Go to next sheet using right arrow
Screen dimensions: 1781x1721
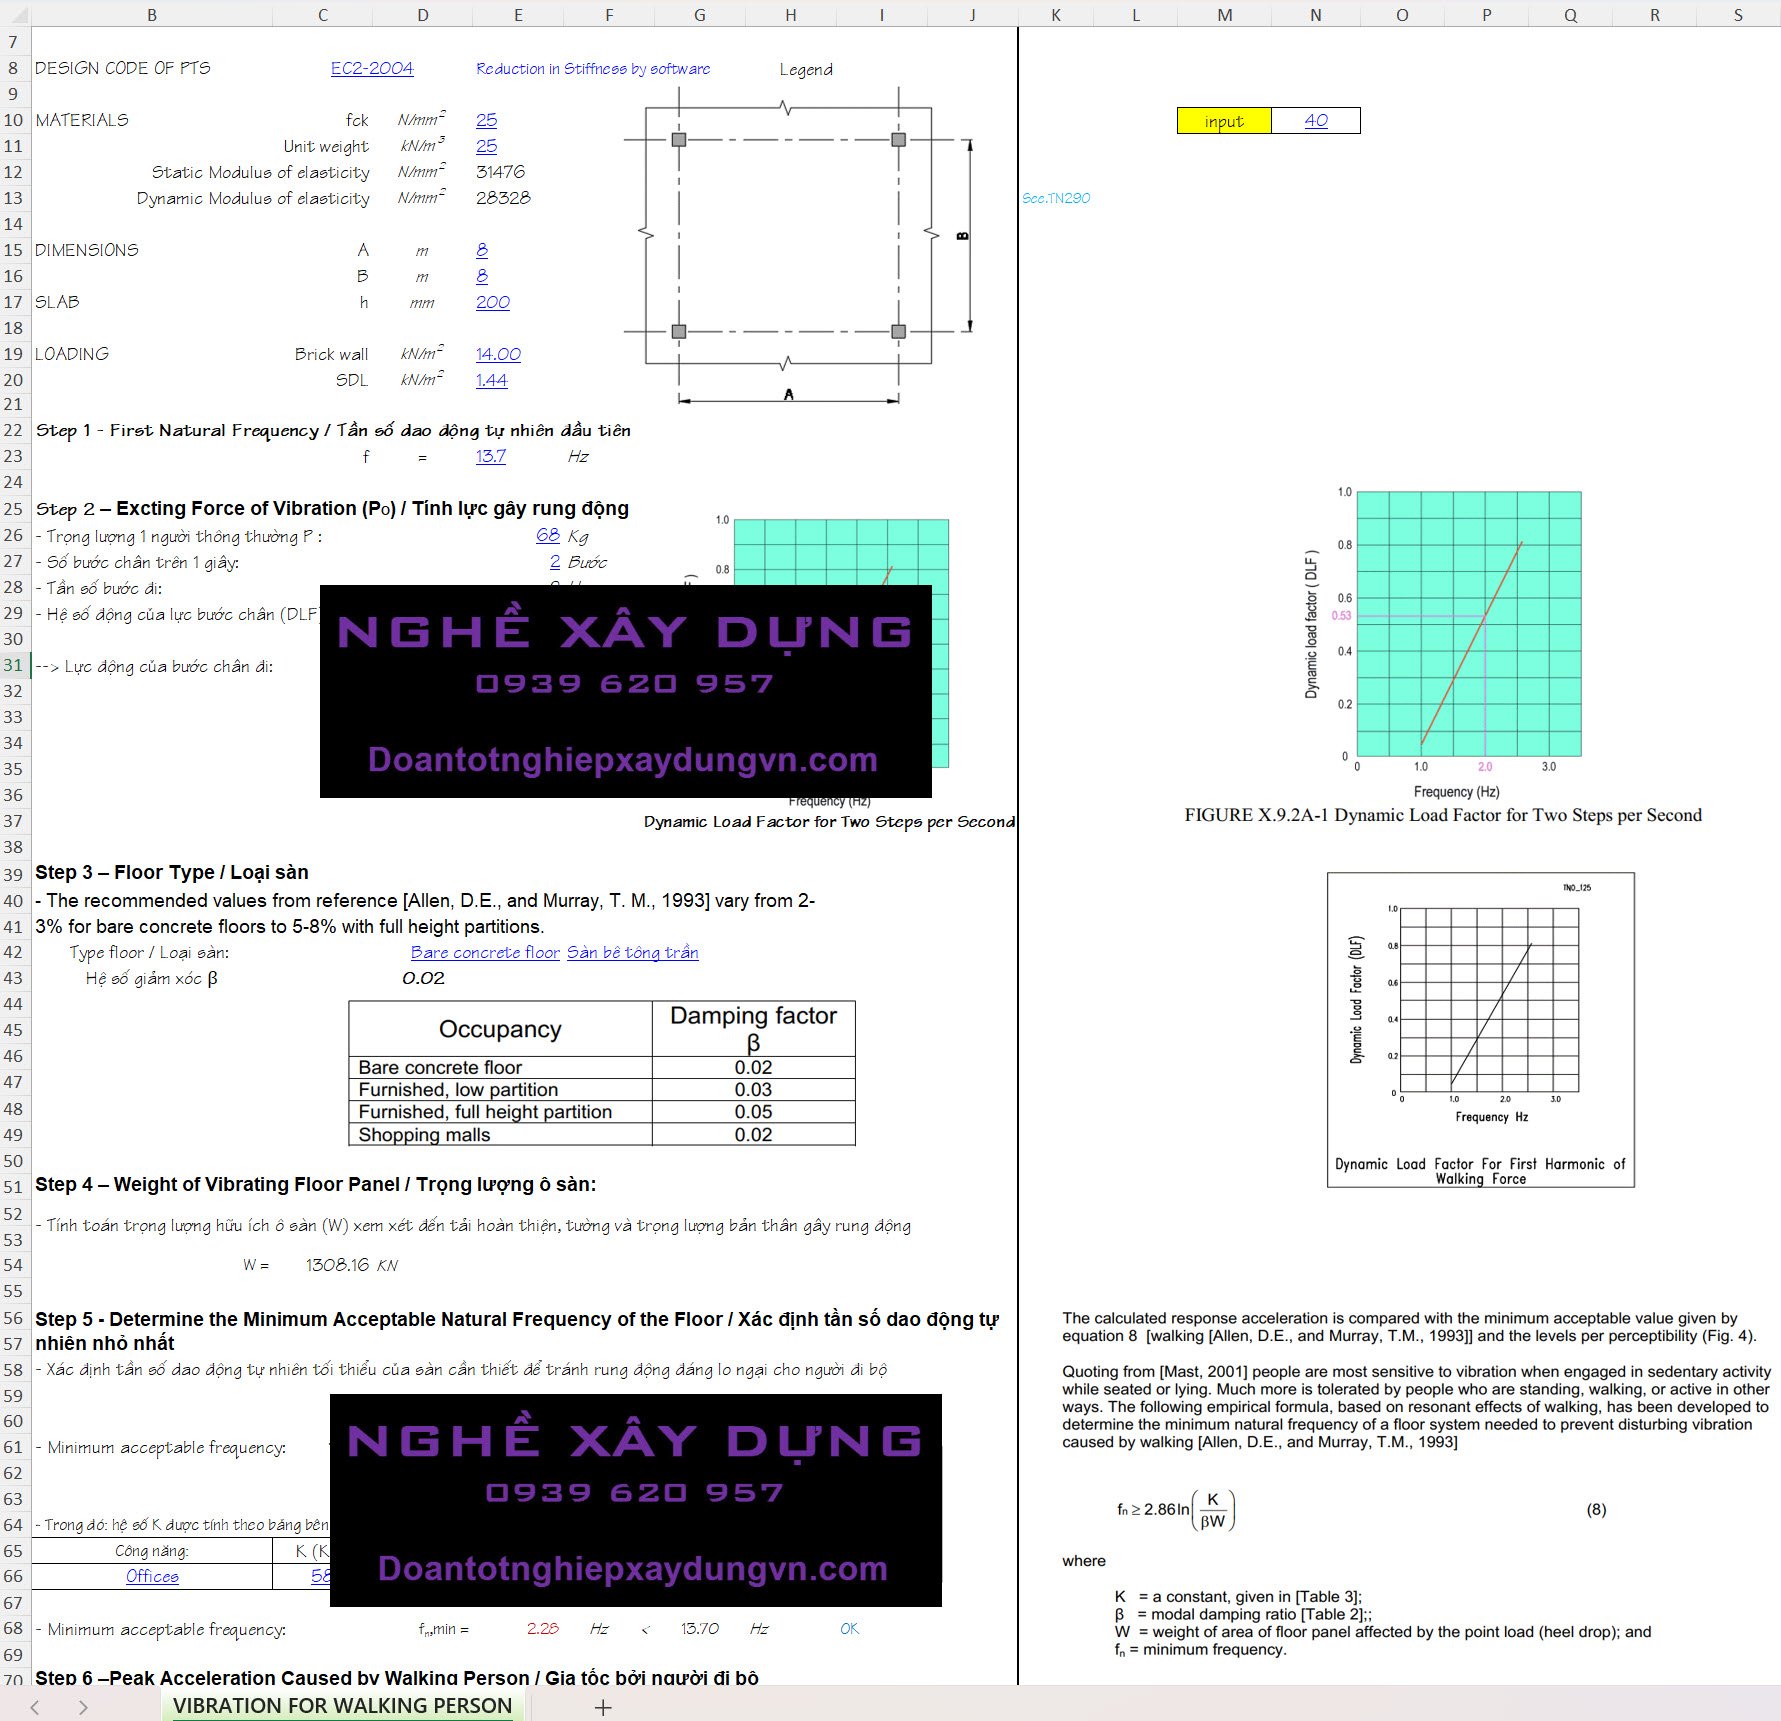coord(83,1707)
